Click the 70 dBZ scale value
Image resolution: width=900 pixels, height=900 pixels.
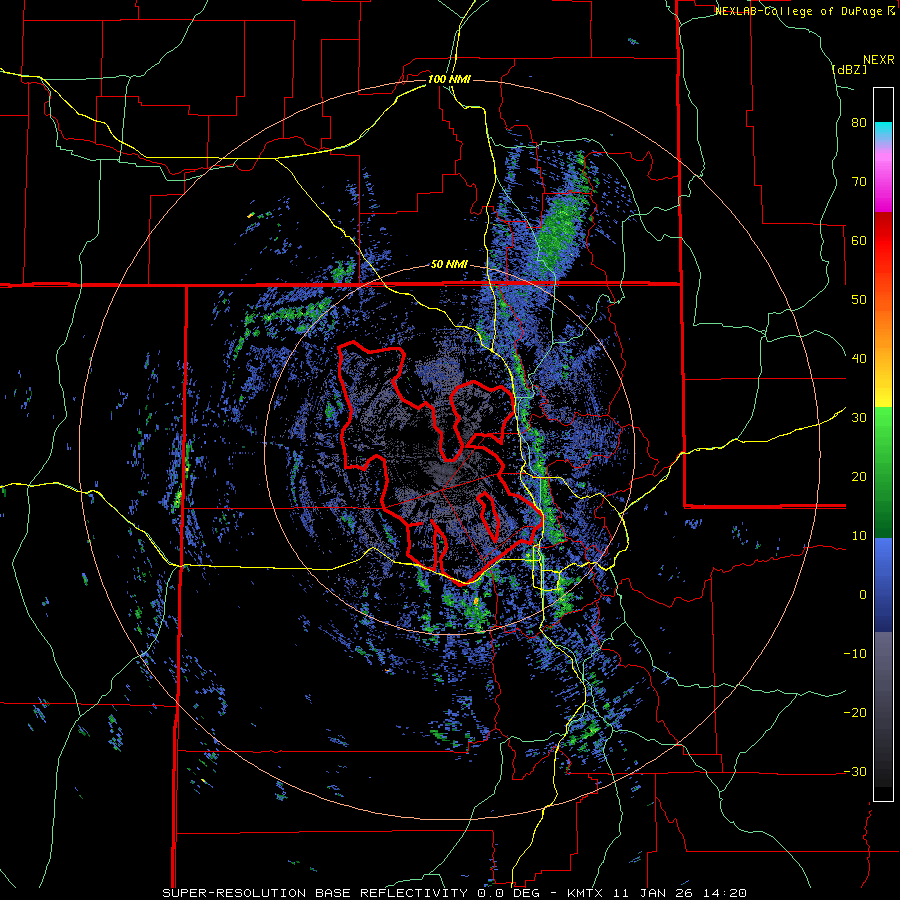(859, 182)
